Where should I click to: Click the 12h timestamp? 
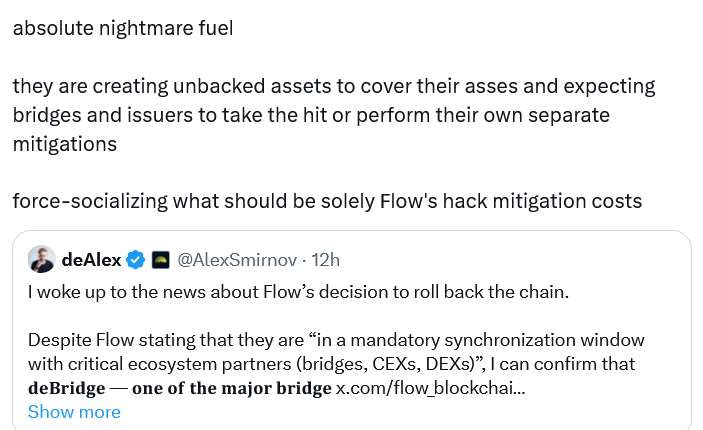(x=326, y=260)
